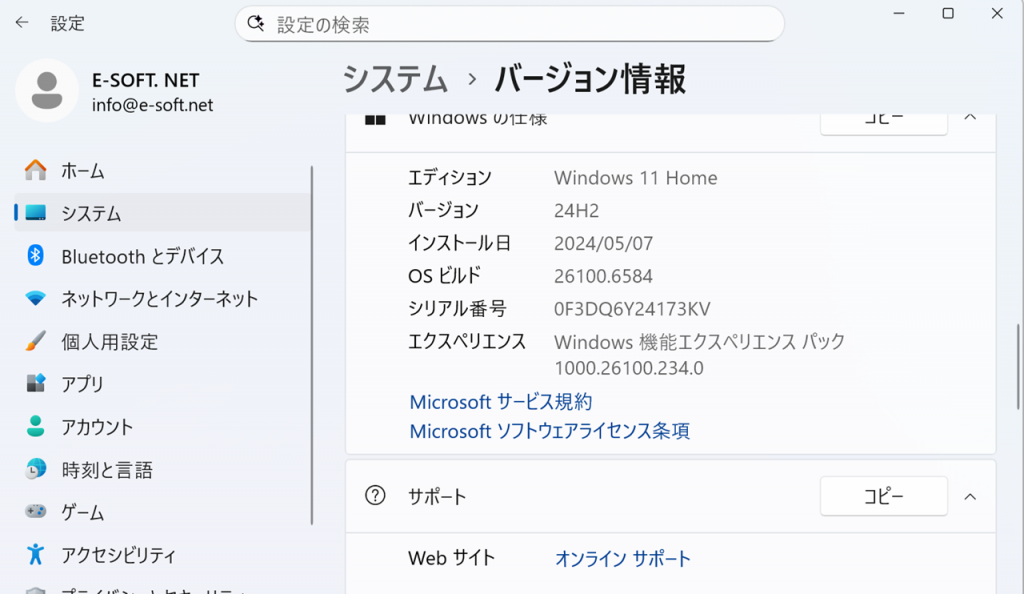Viewport: 1024px width, 594px height.
Task: Copy the Windows specifications info
Action: pos(883,120)
